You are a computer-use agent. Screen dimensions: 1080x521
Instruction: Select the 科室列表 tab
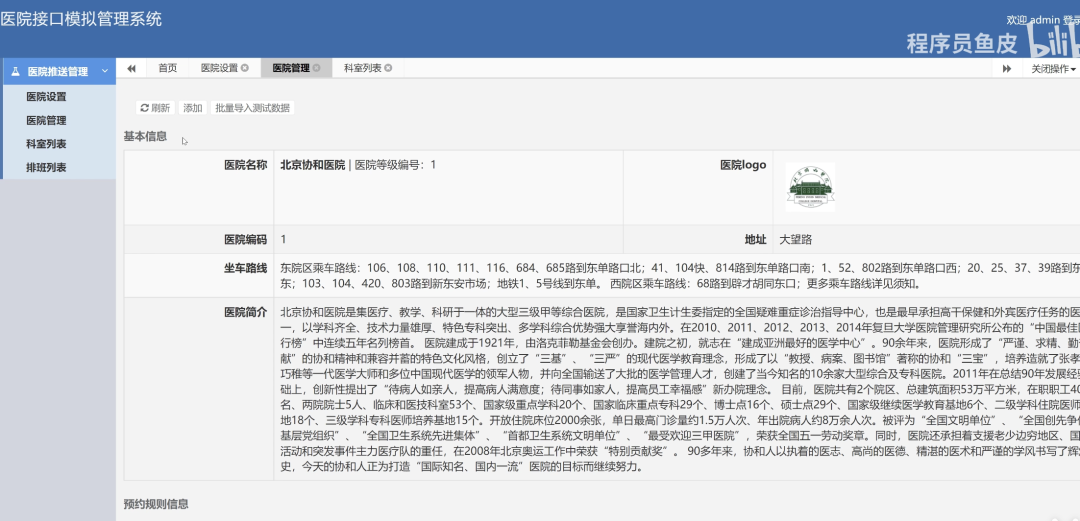pos(362,68)
